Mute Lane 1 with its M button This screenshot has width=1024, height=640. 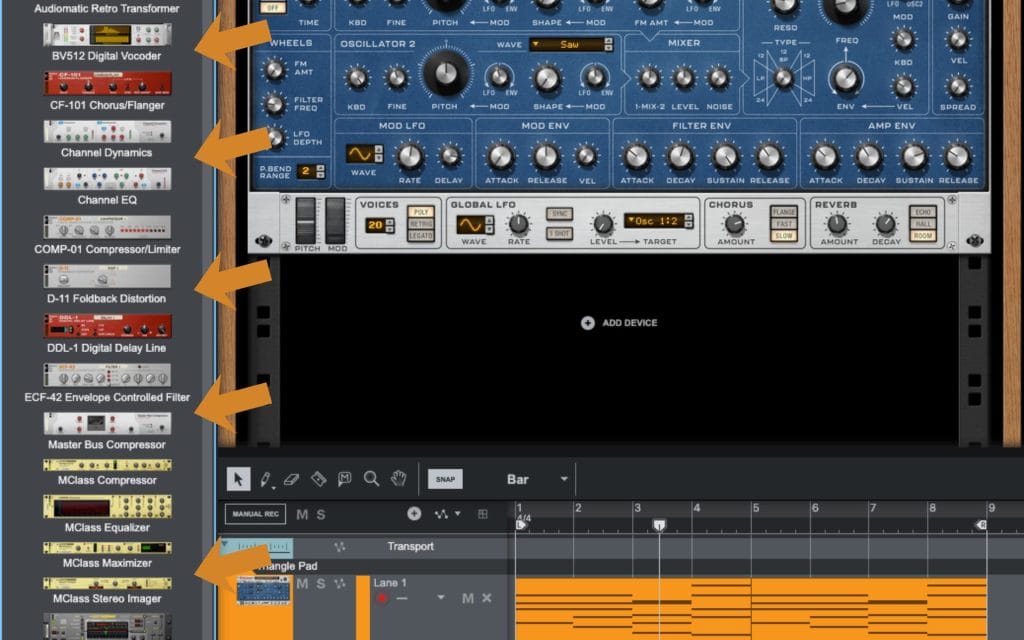pos(467,598)
